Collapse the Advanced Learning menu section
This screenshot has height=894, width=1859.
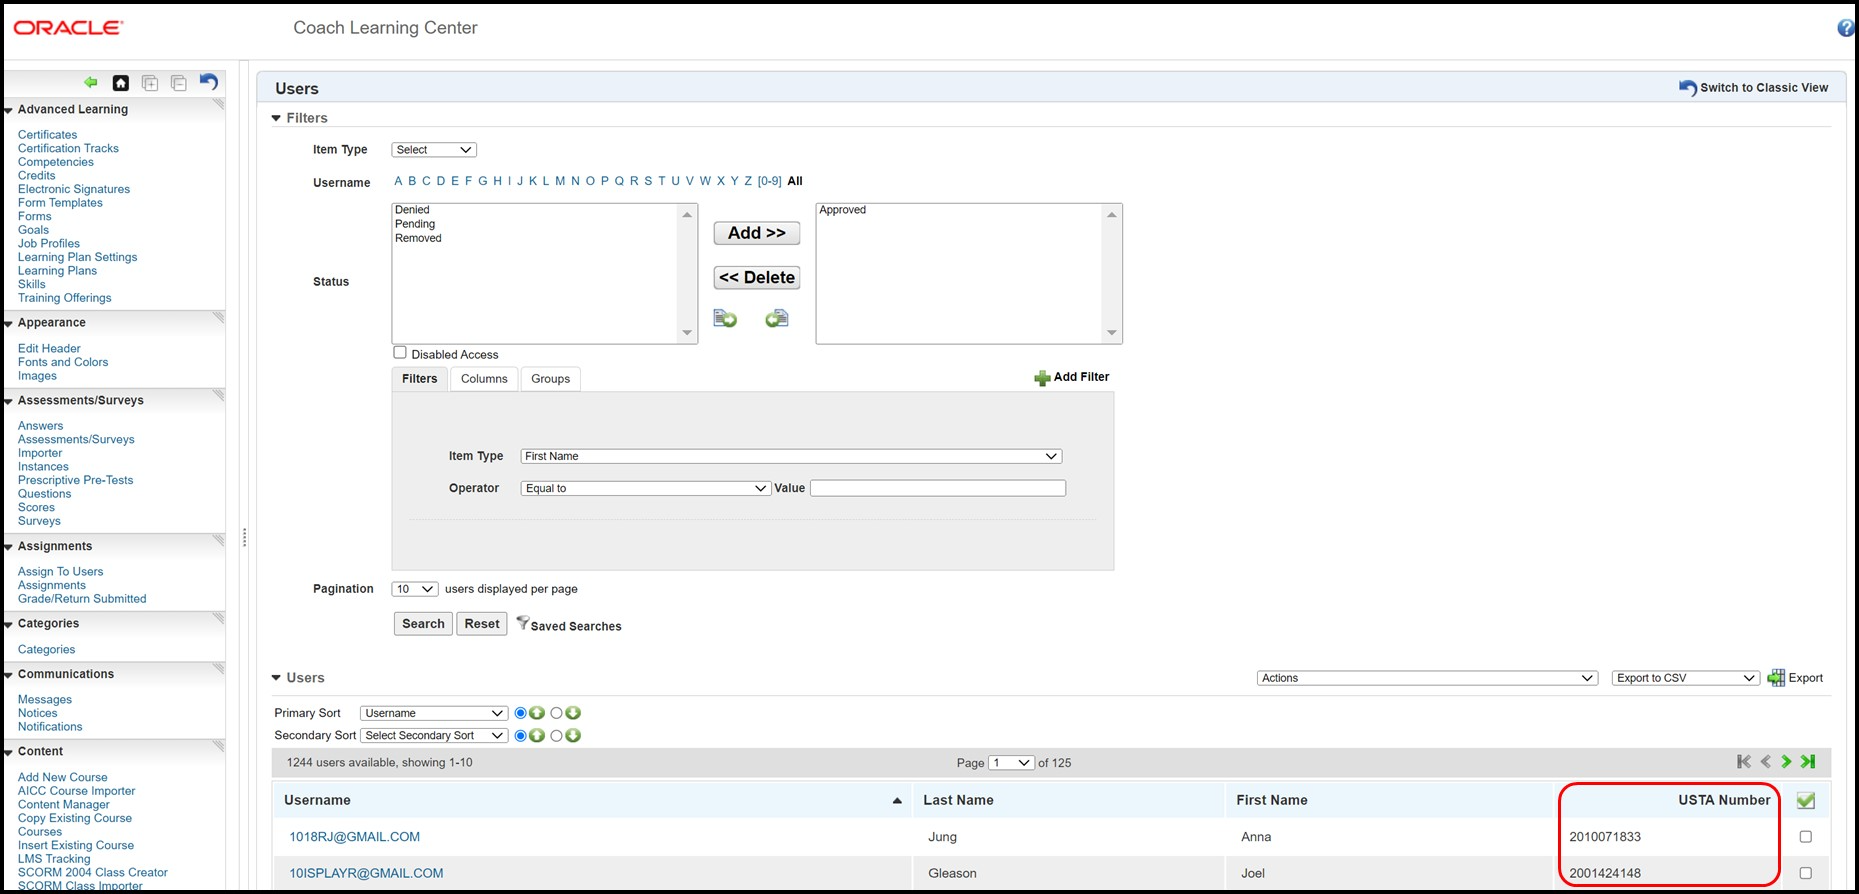tap(8, 110)
